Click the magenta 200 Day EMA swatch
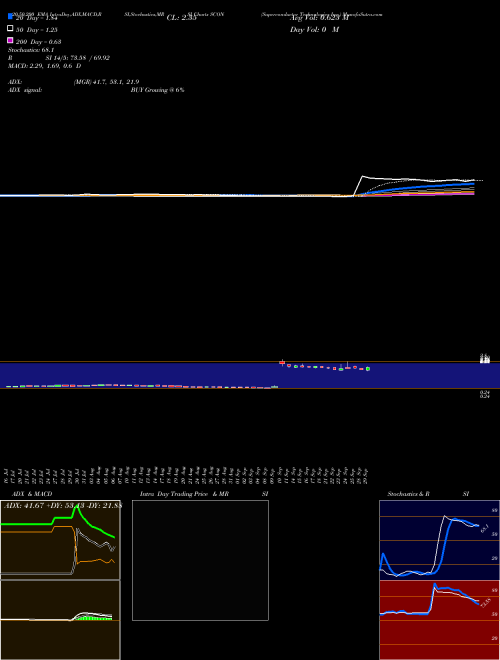The image size is (500, 660). click(10, 40)
